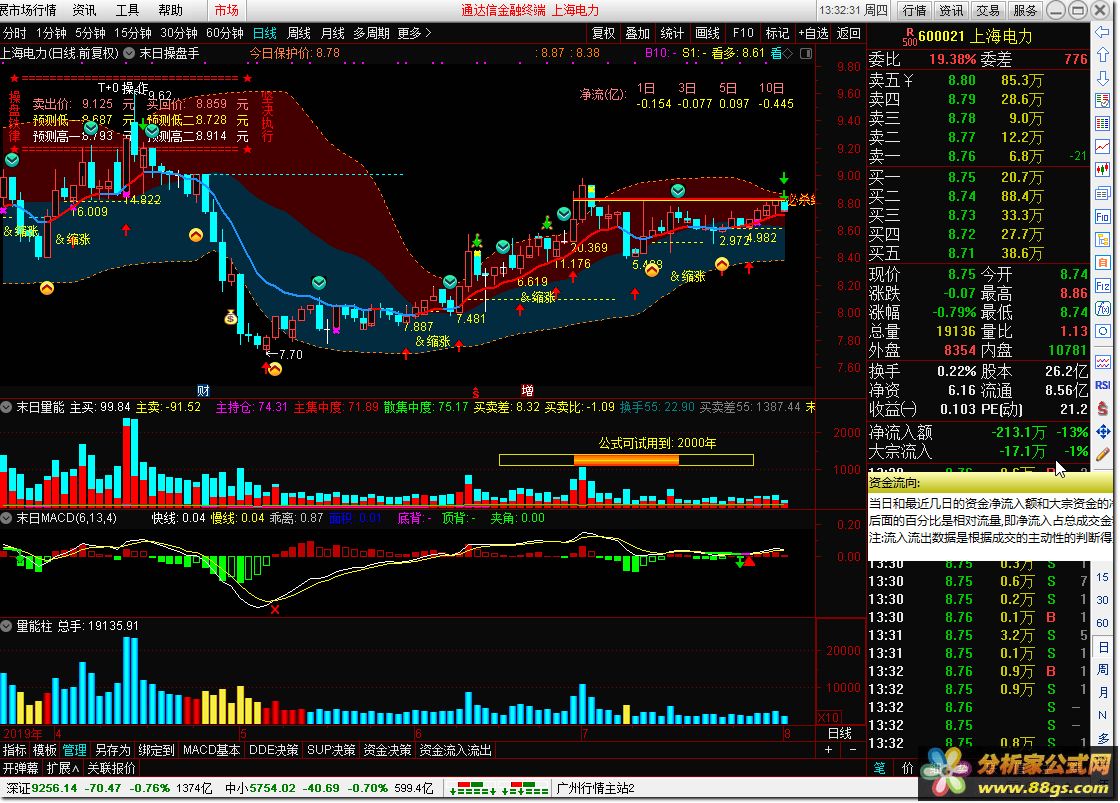Viewport: 1120px width, 803px height.
Task: Click the orange 自 self-select sidebar icon
Action: click(x=1102, y=262)
